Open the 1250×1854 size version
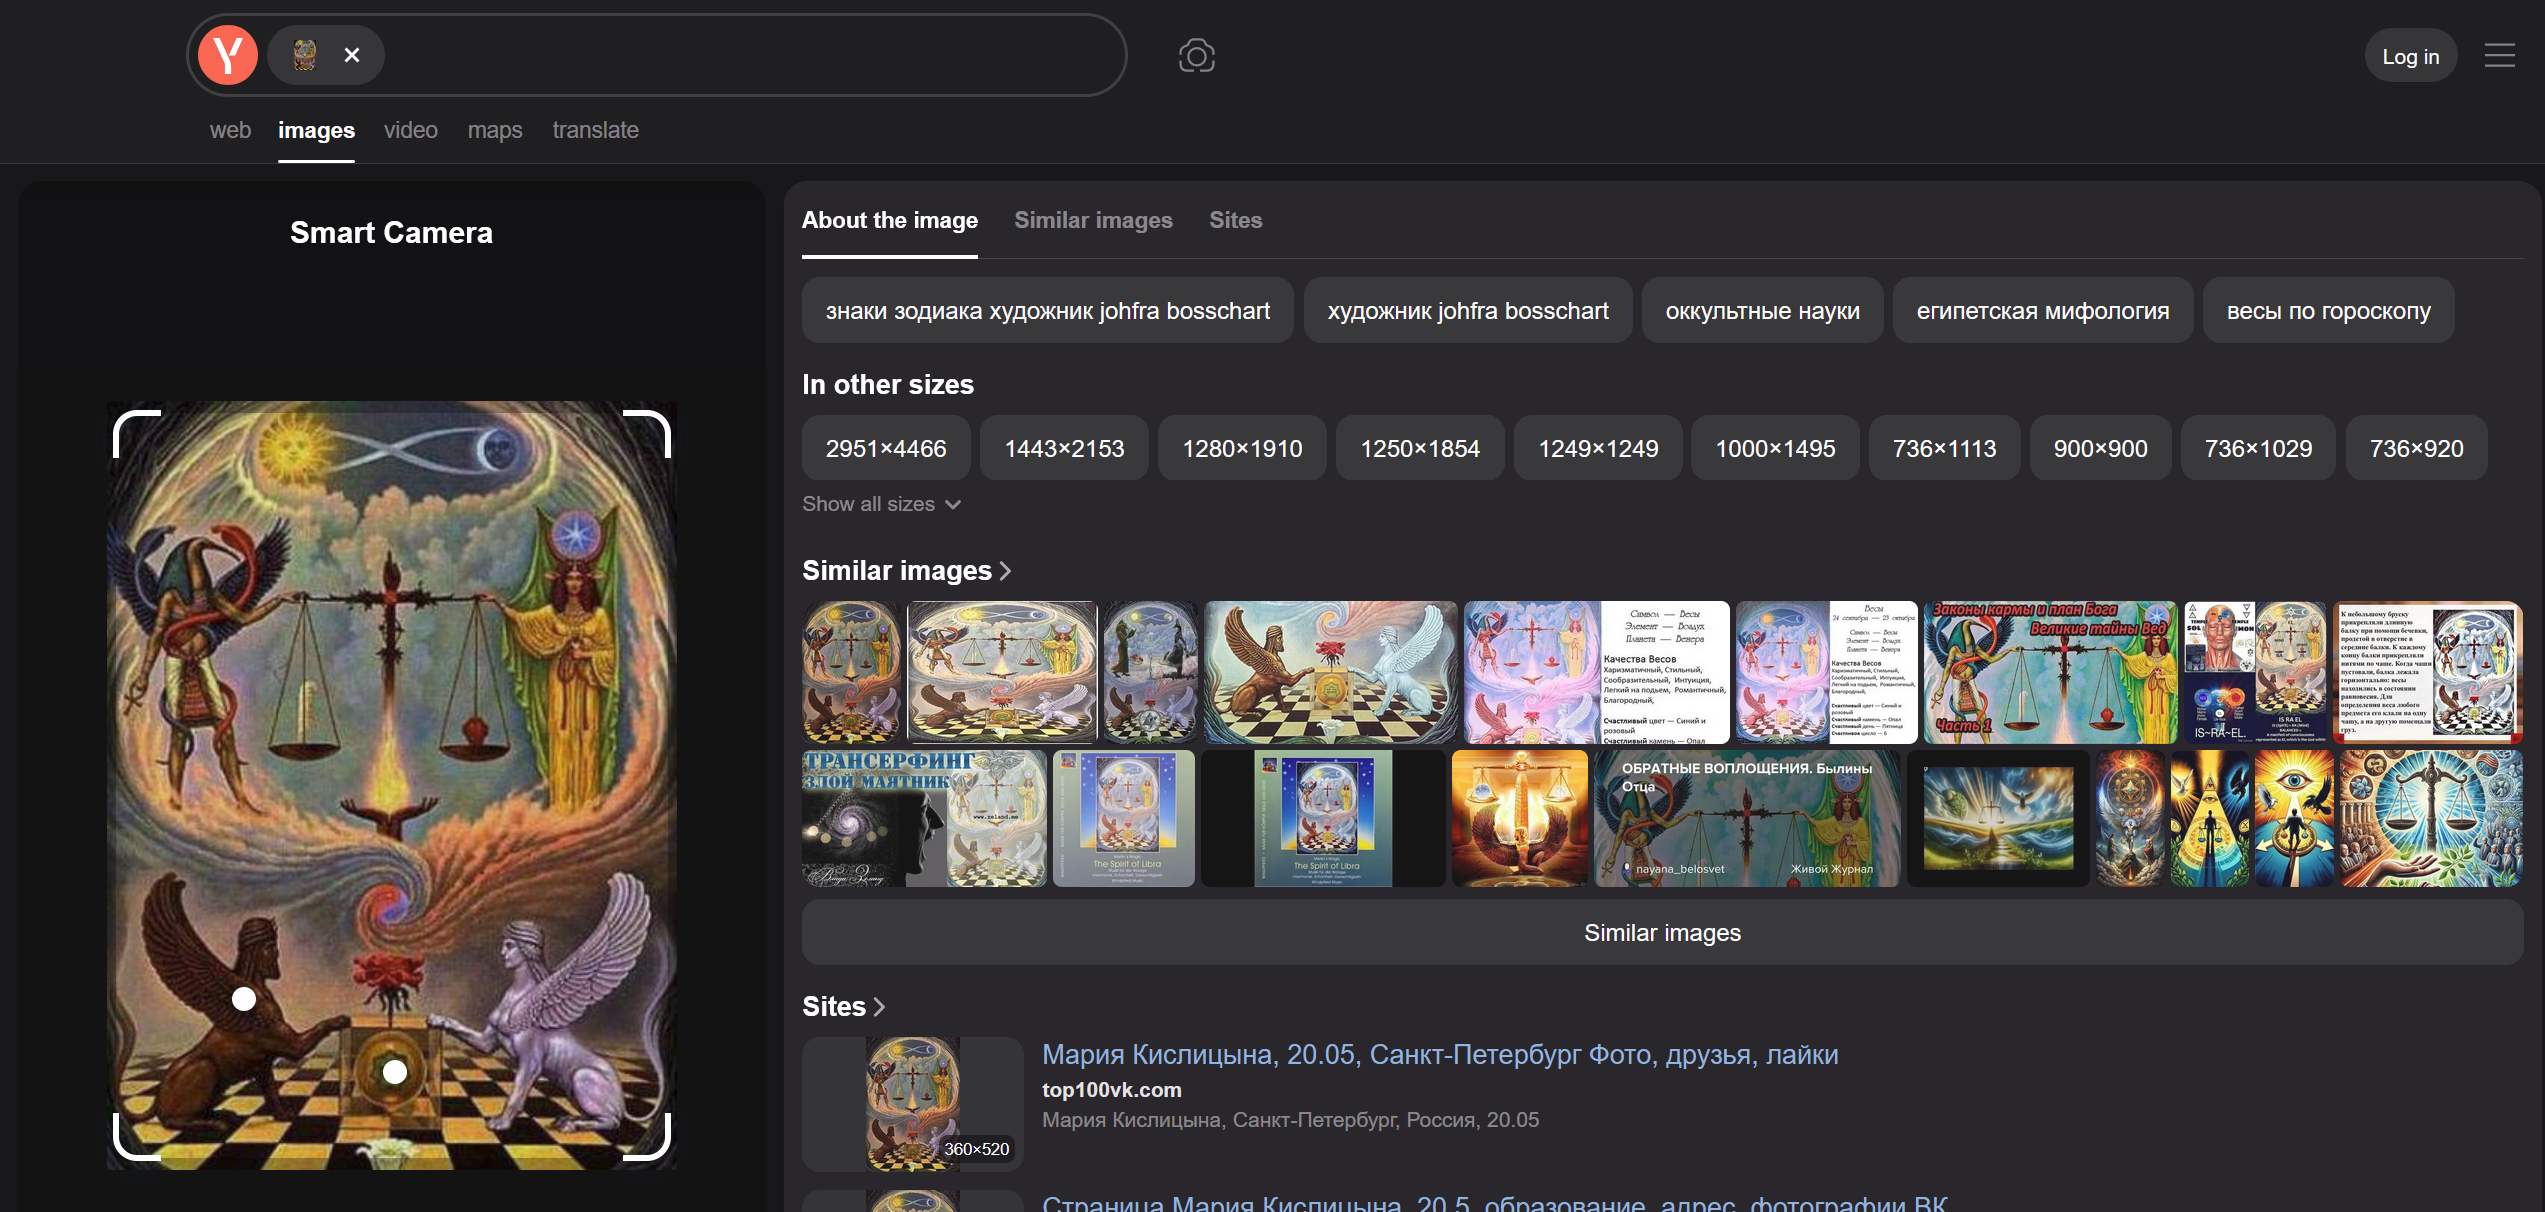The image size is (2545, 1212). pos(1420,448)
